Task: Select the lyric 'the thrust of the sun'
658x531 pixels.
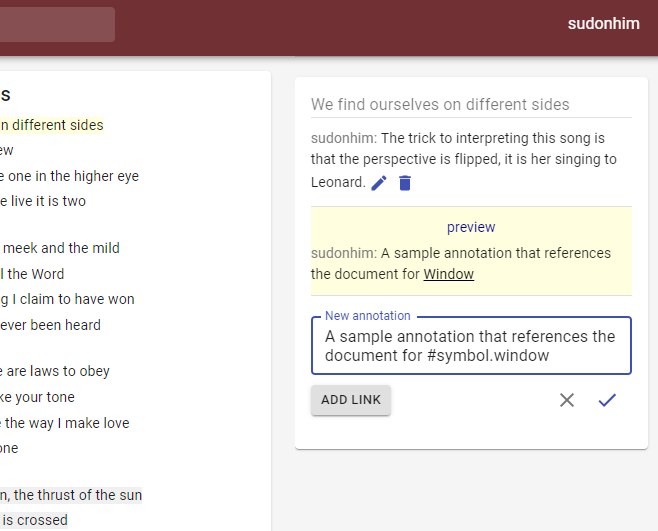Action: pos(78,495)
